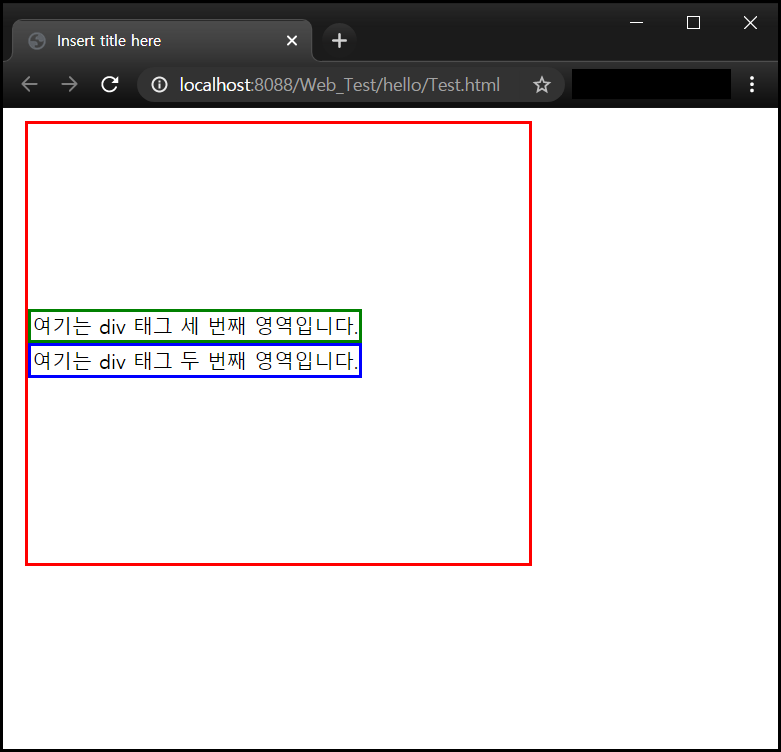Go forward to the next page

(x=69, y=85)
